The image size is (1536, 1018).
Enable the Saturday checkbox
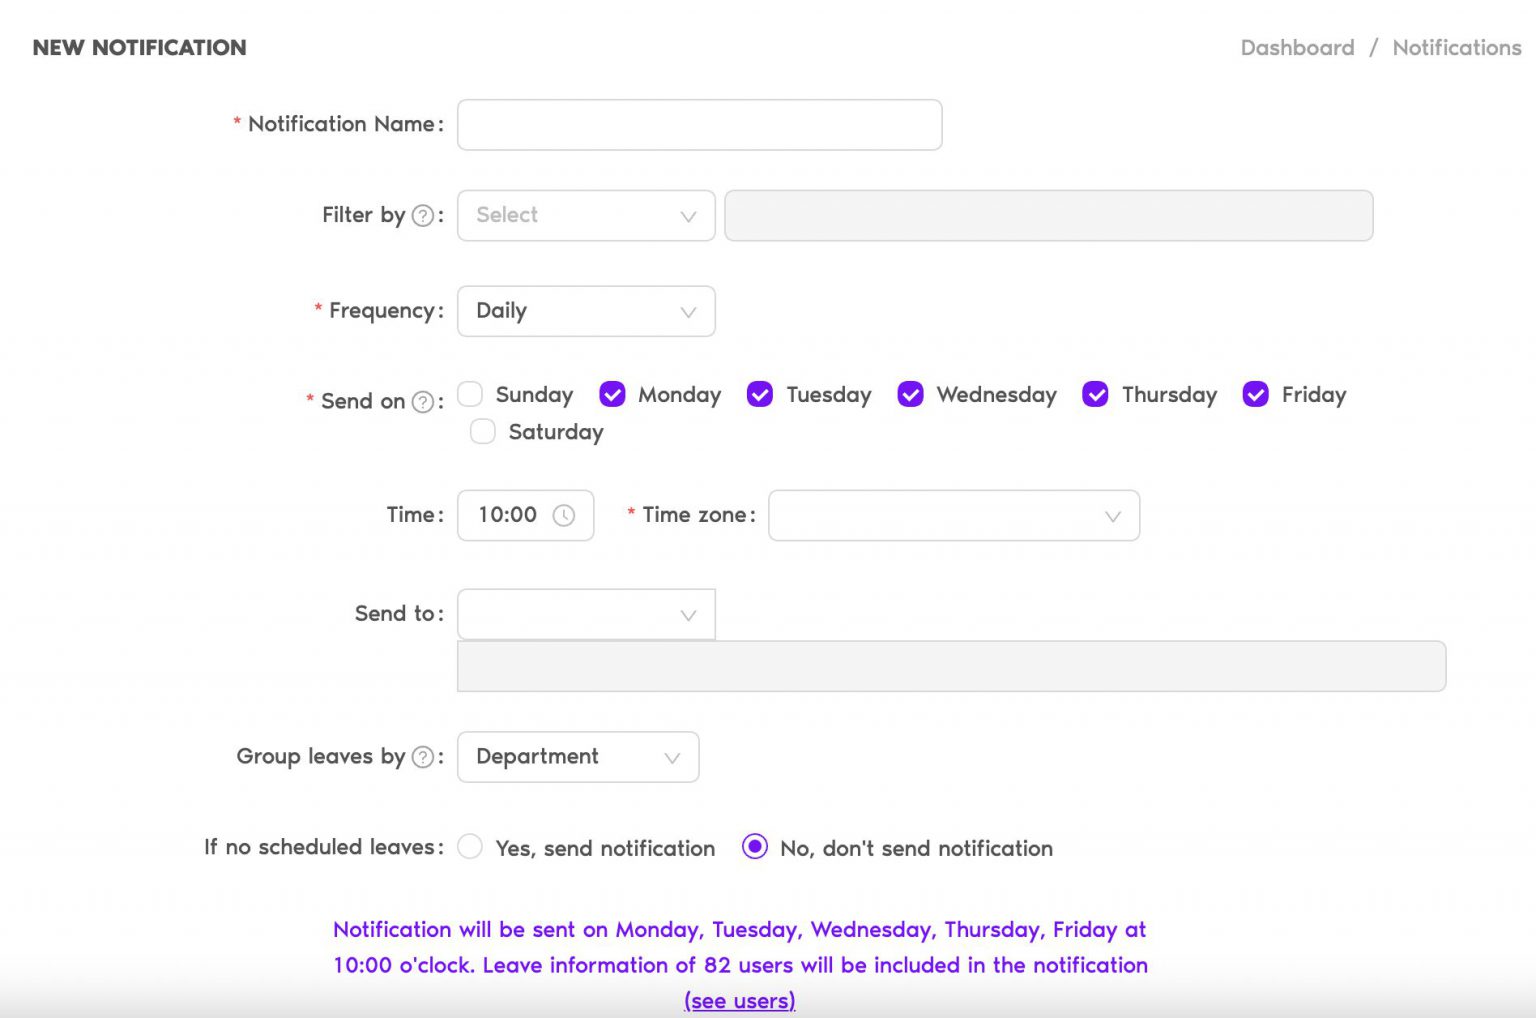pos(482,431)
